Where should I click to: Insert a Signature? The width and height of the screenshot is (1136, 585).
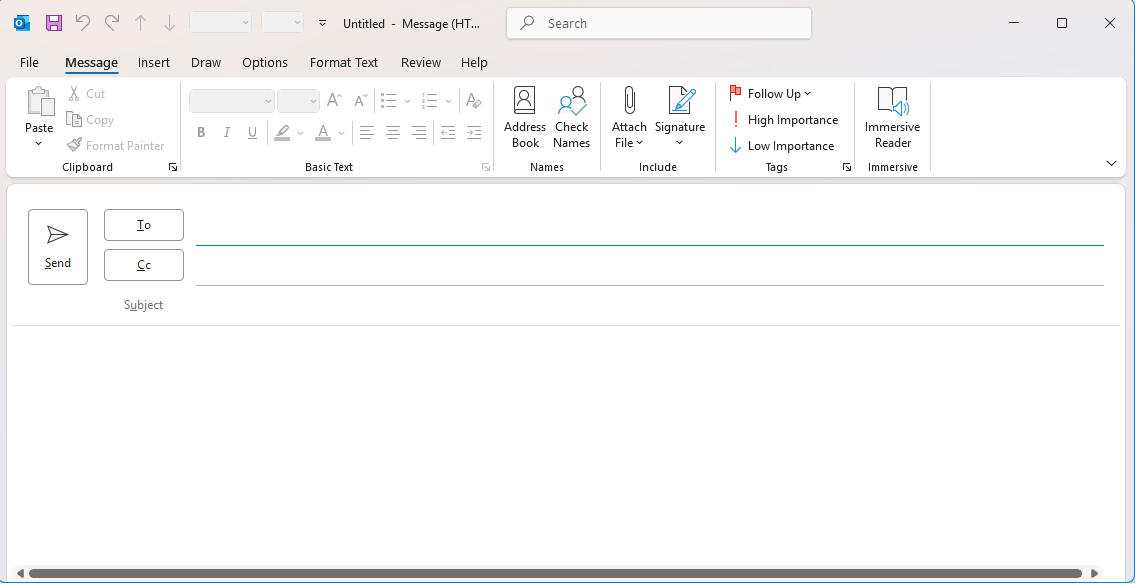[x=680, y=117]
